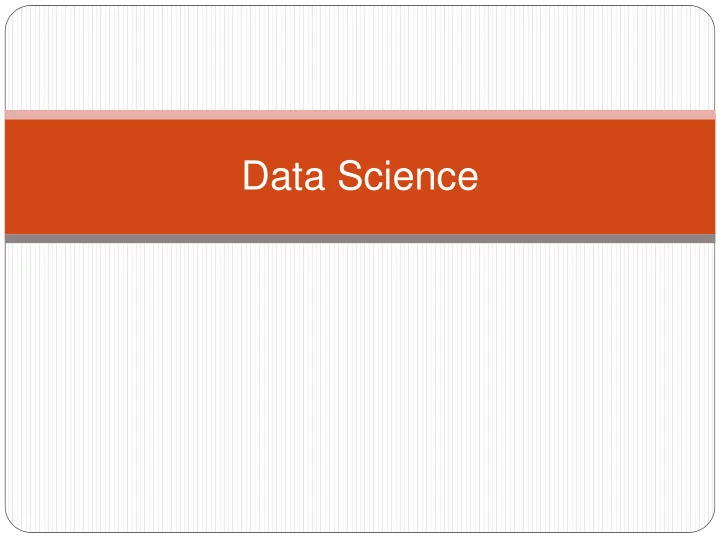Click the capital "D" in Data

(x=254, y=175)
